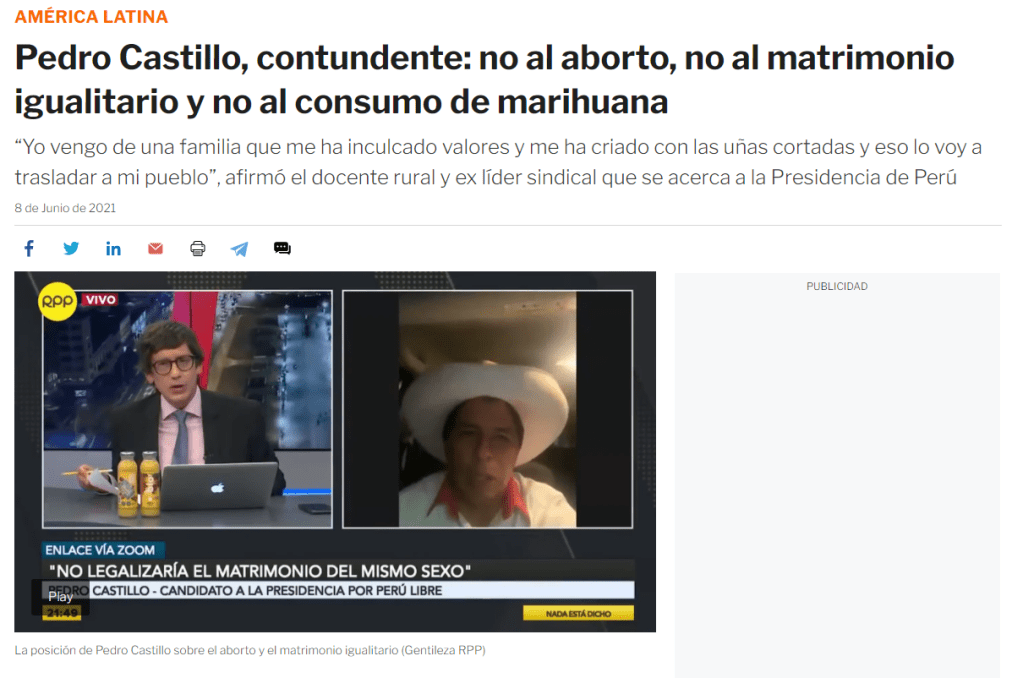Open the AMÉRICA LATINA section link
1023x678 pixels.
(x=91, y=17)
